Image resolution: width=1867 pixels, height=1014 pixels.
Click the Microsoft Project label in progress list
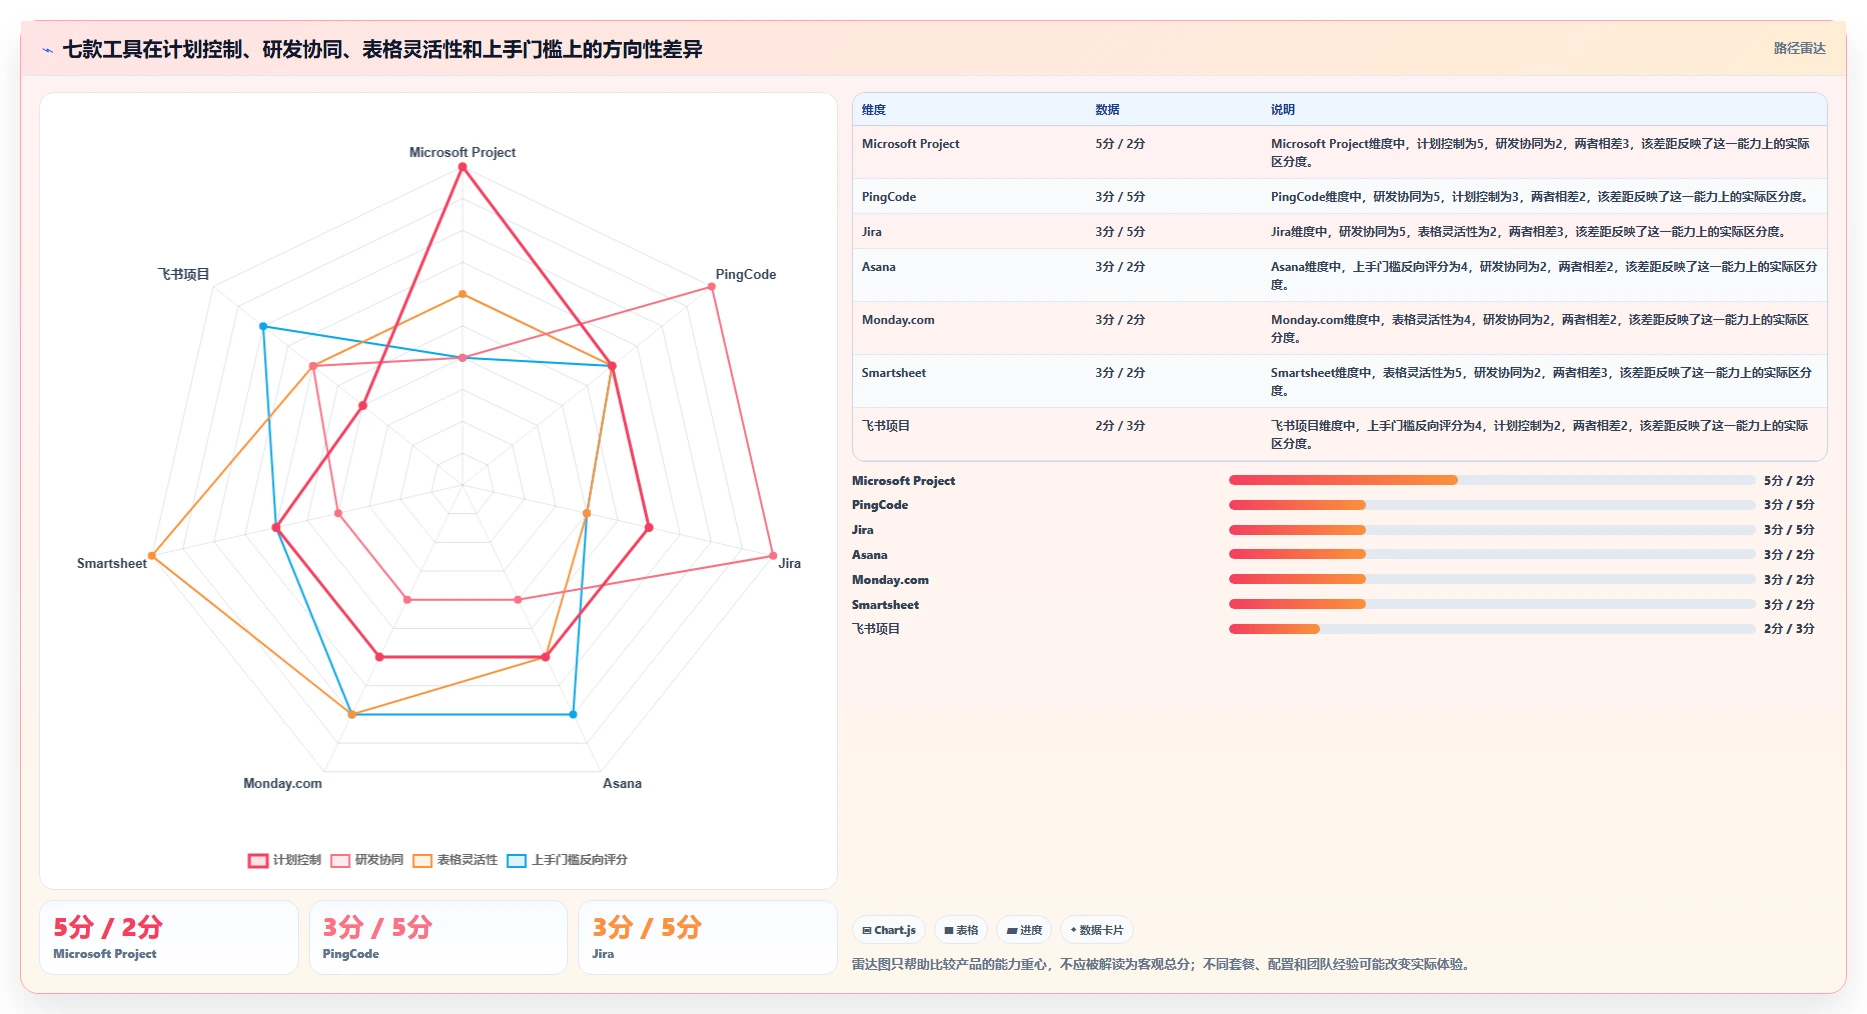coord(903,481)
